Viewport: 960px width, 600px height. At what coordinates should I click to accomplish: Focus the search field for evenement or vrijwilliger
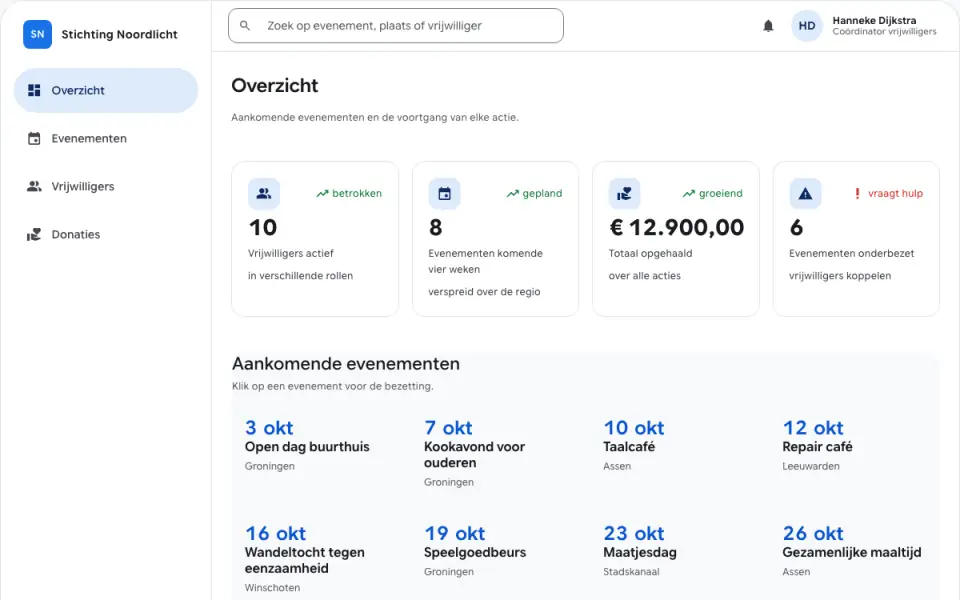tap(396, 26)
